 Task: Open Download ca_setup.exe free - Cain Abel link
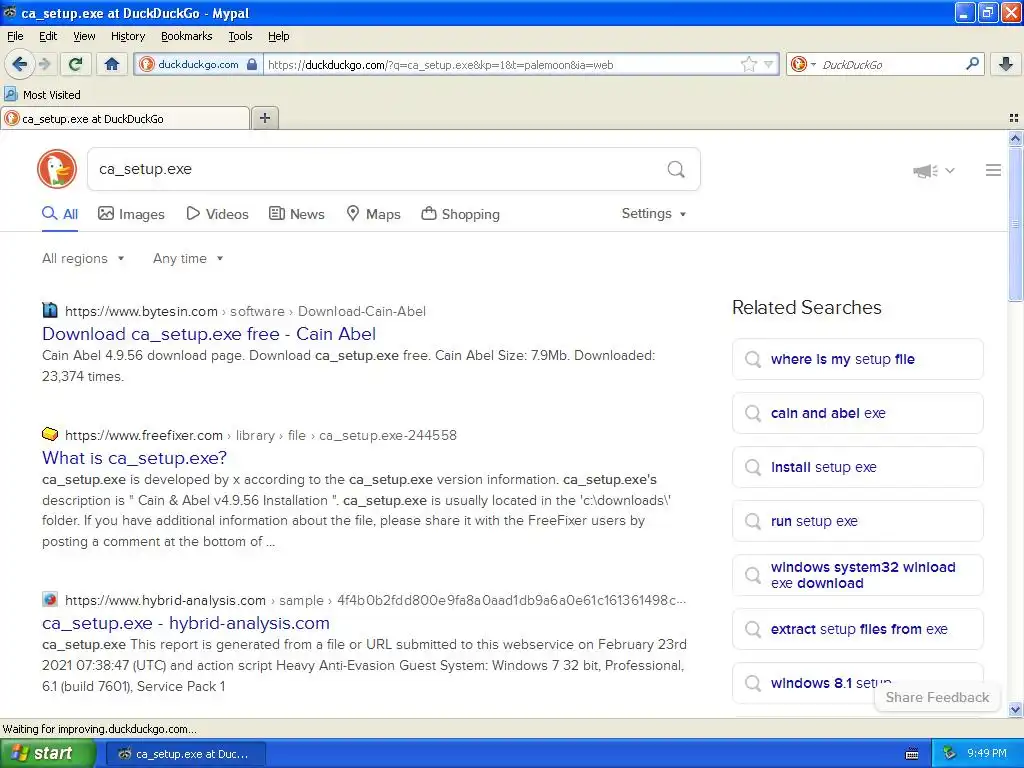tap(209, 334)
